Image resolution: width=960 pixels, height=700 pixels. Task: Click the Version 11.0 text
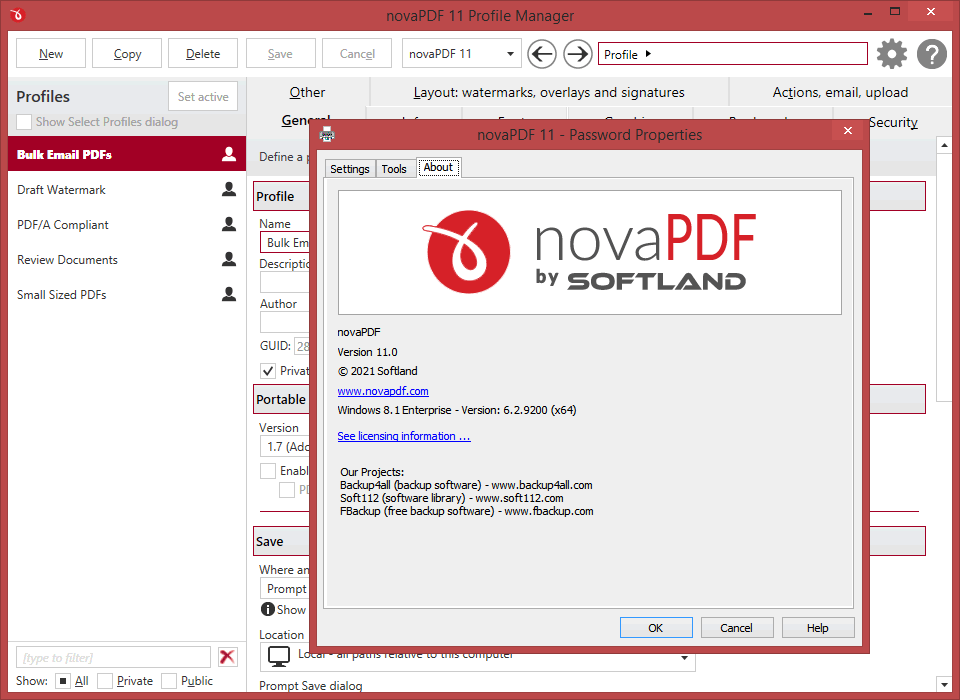[367, 352]
